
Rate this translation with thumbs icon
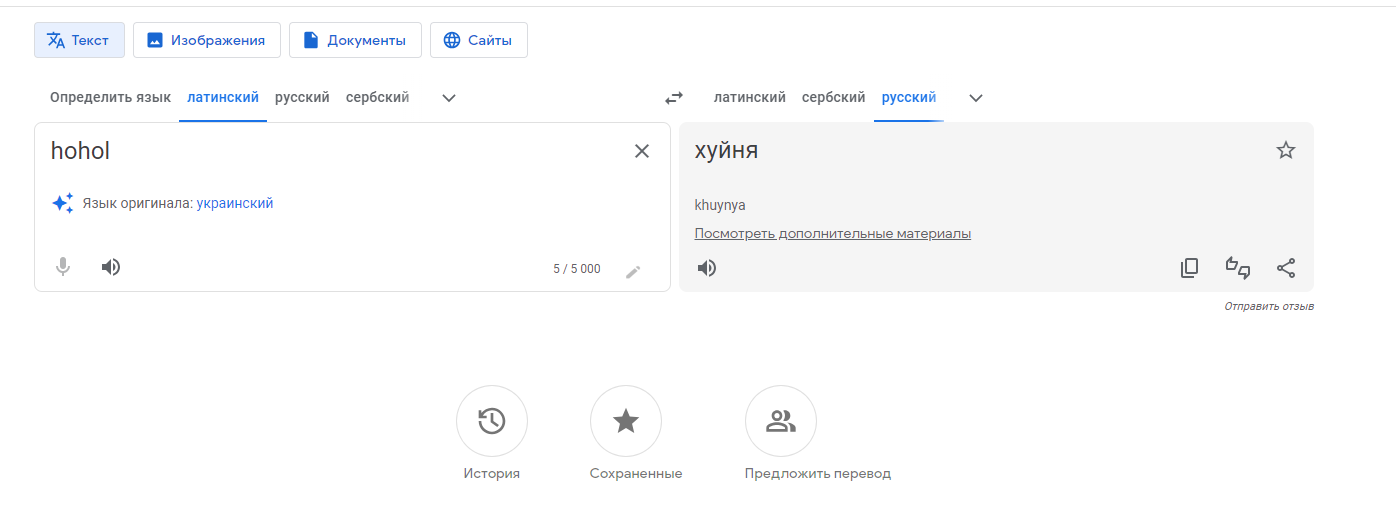coord(1238,267)
